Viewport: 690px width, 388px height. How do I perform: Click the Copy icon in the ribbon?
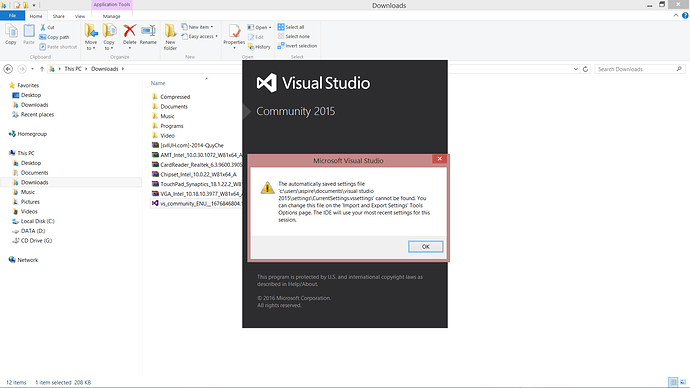[11, 34]
